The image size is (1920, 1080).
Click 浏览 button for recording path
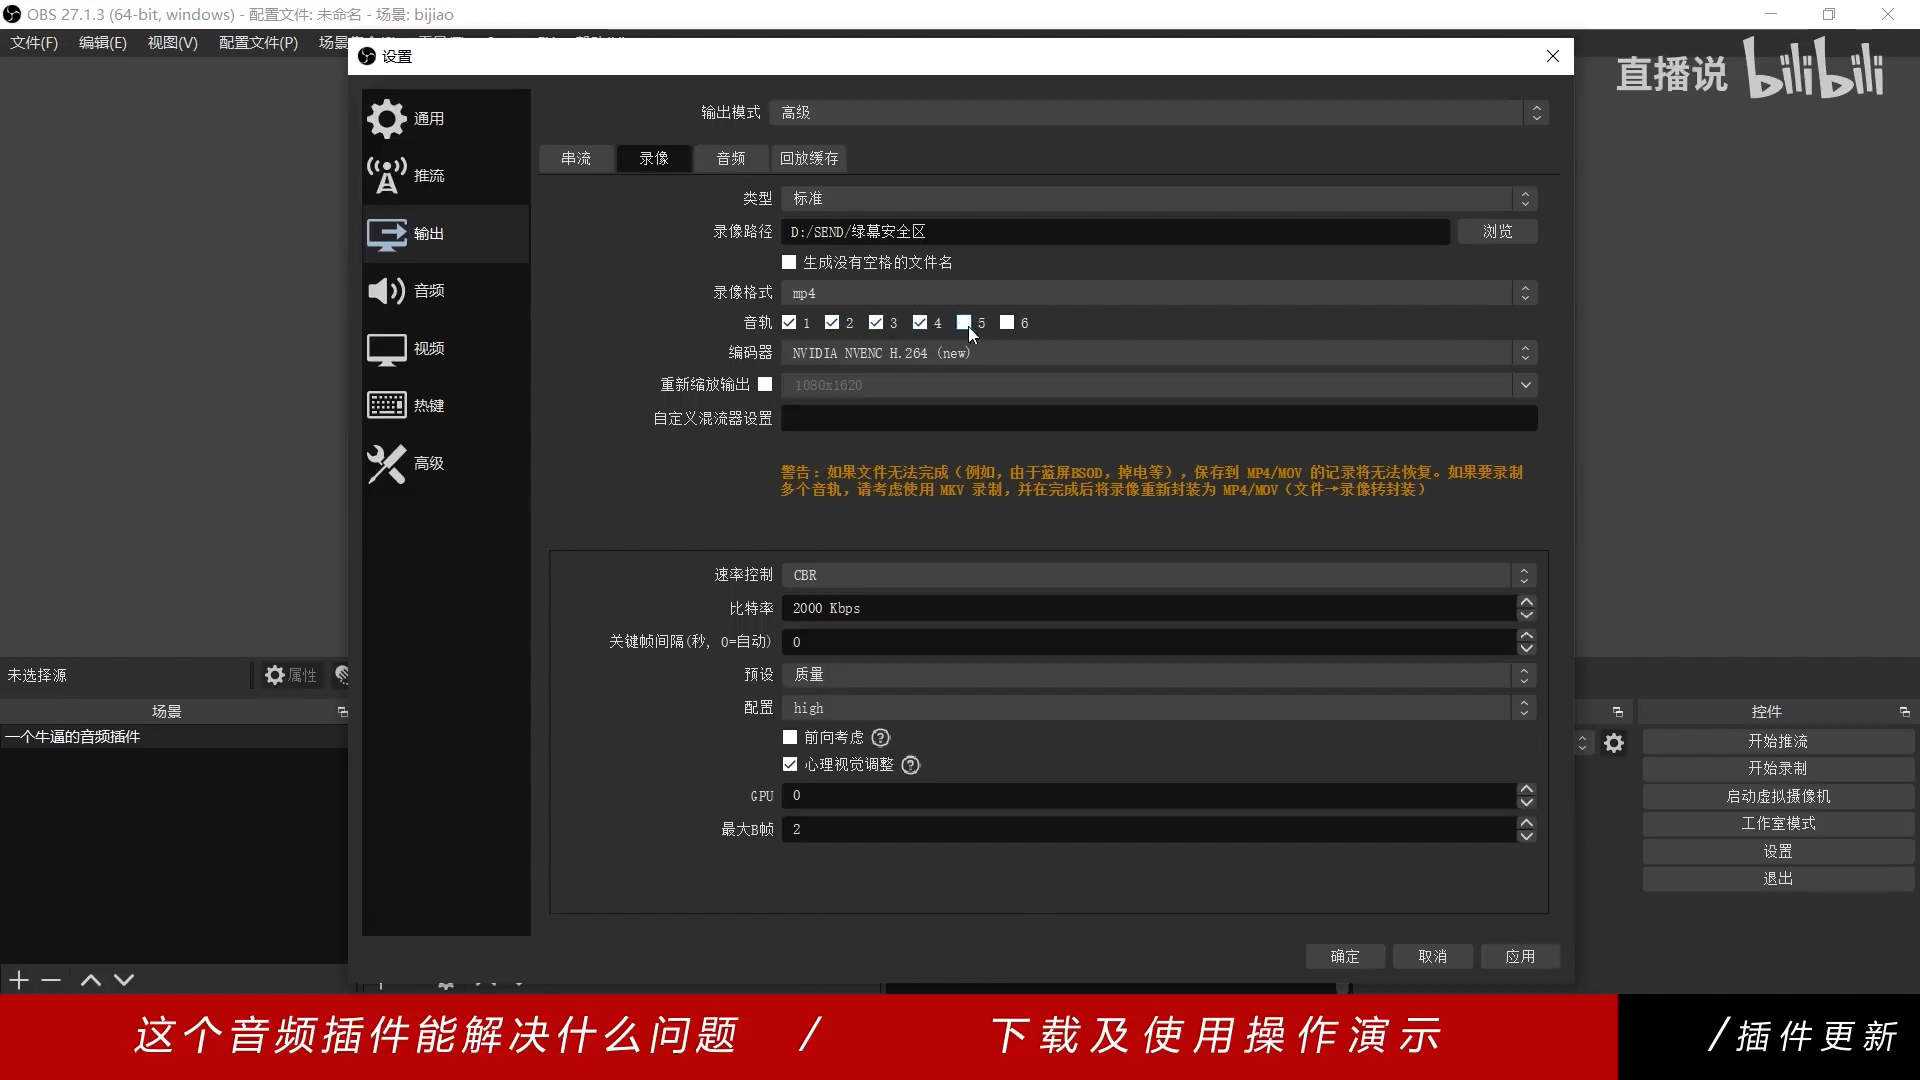point(1497,231)
